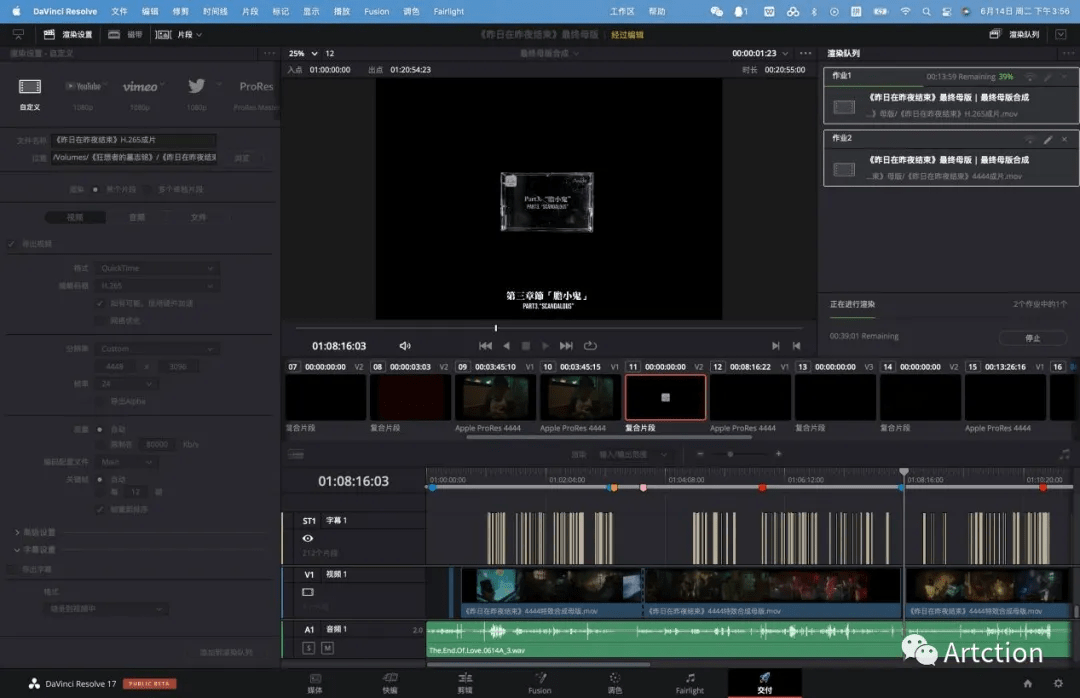Jump to last frame in viewer transport

pos(566,346)
